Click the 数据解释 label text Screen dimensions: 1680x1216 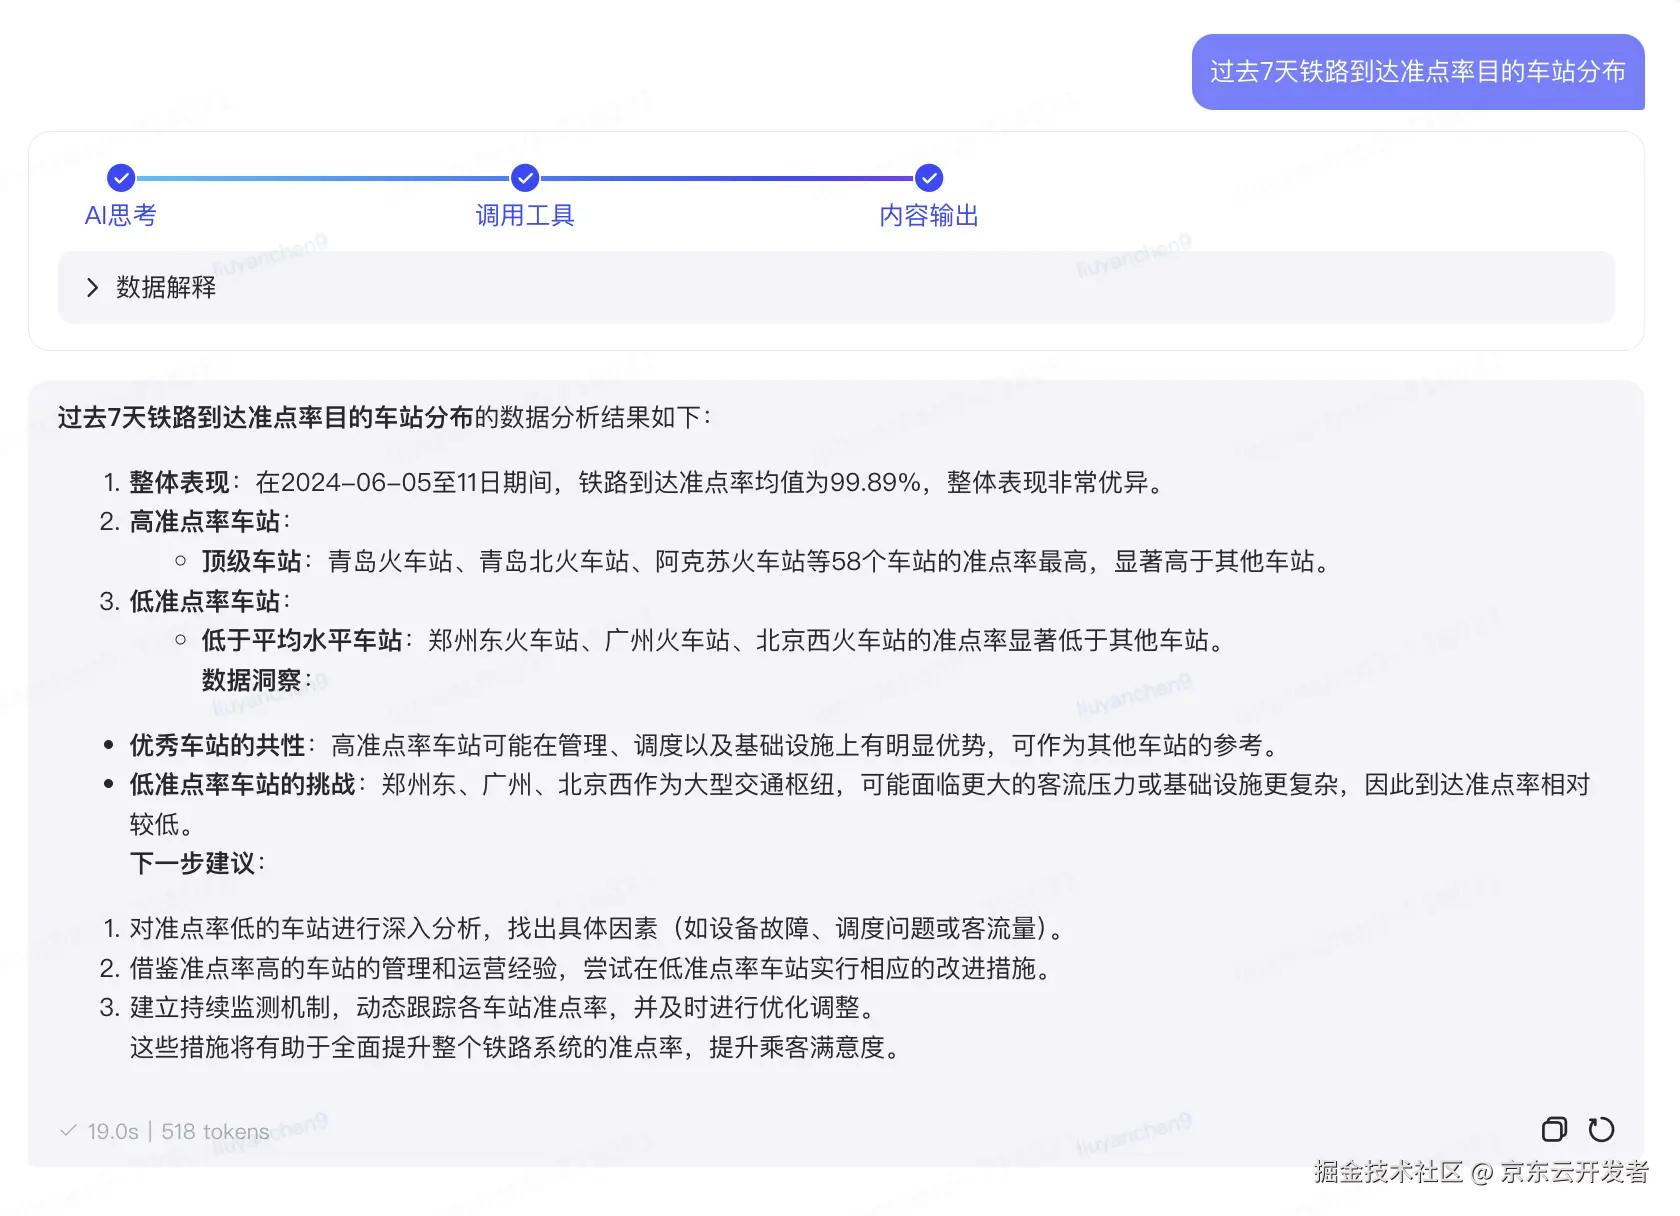166,288
